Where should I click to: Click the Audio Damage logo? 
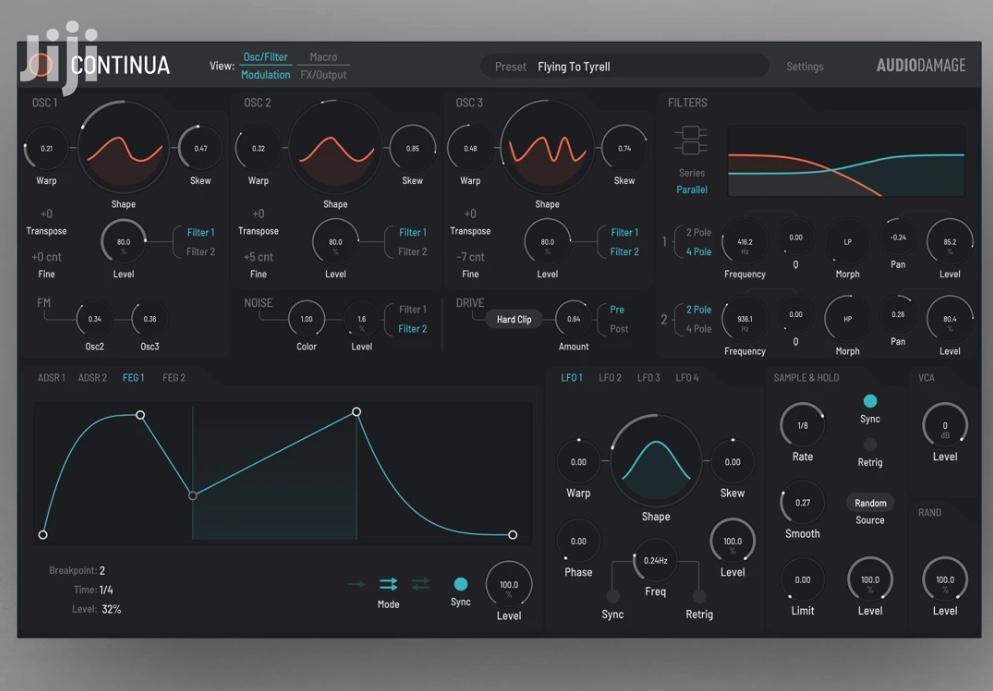pyautogui.click(x=921, y=65)
